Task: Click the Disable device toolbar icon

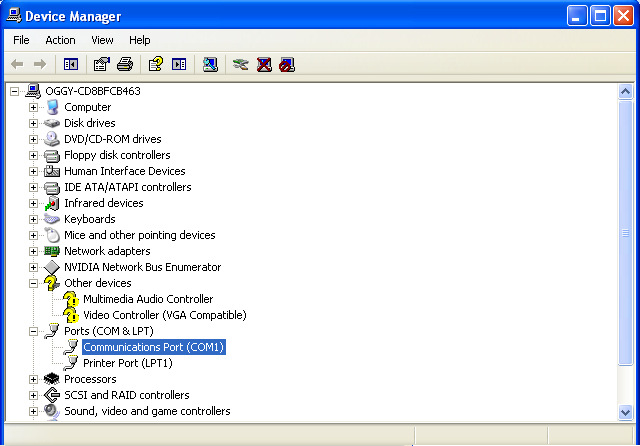Action: 287,64
